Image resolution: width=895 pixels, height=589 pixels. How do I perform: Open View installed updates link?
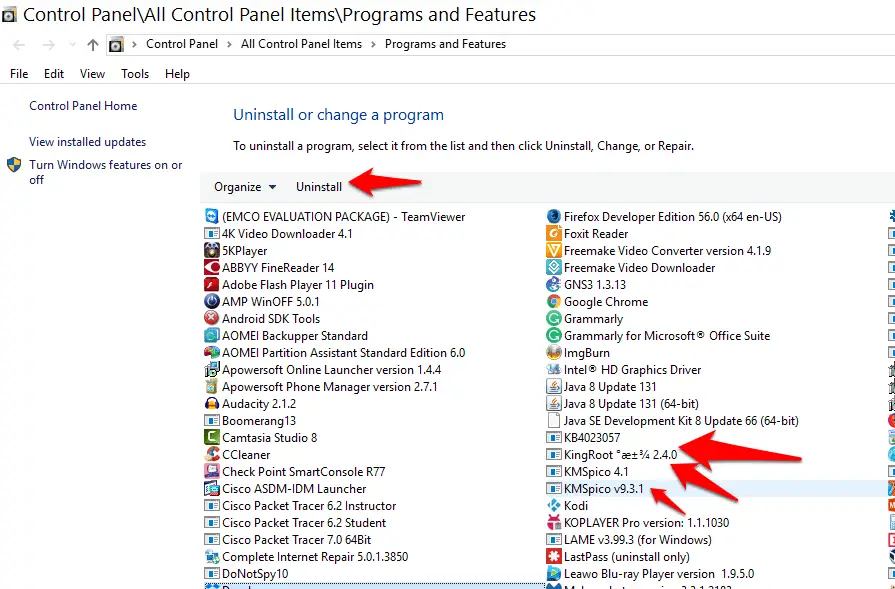(x=87, y=142)
